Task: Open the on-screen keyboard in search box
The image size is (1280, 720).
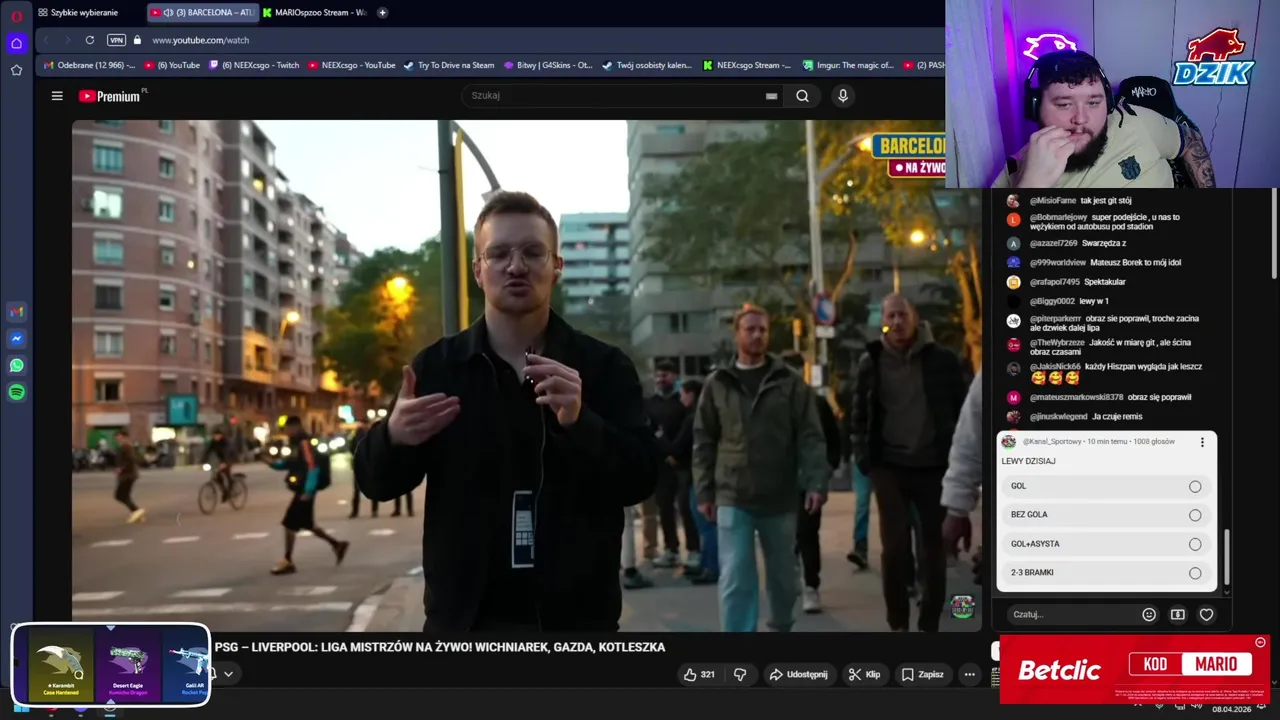Action: coord(771,96)
